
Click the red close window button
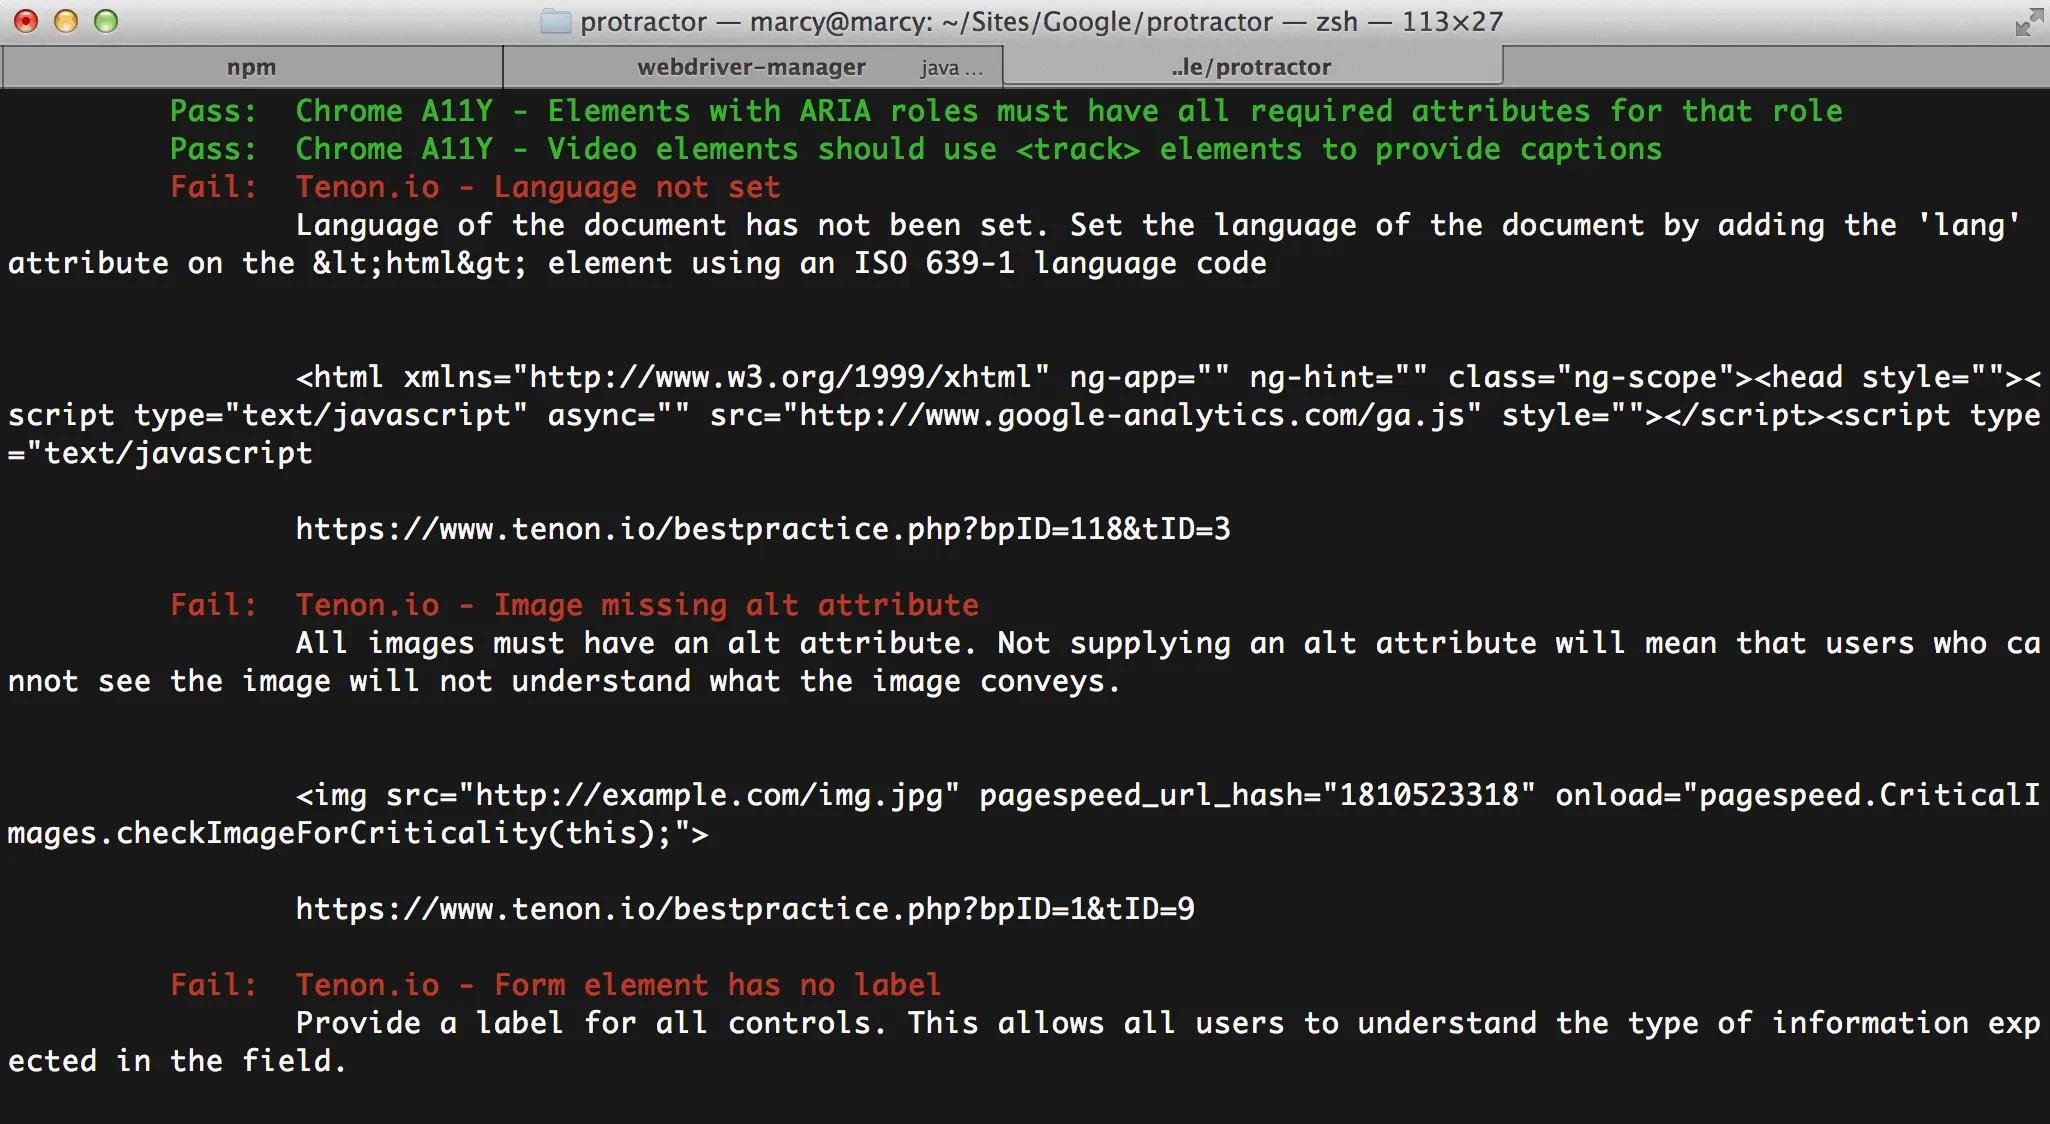coord(26,21)
